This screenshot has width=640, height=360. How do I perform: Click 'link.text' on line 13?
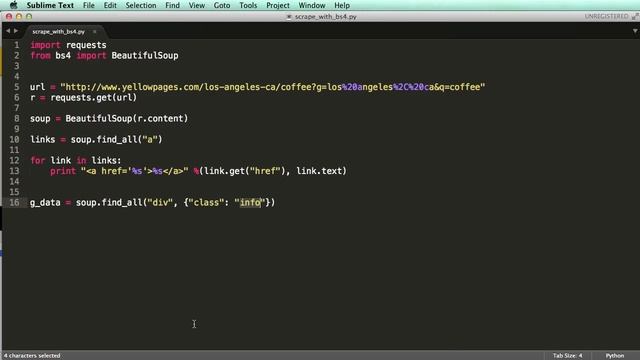click(x=319, y=171)
